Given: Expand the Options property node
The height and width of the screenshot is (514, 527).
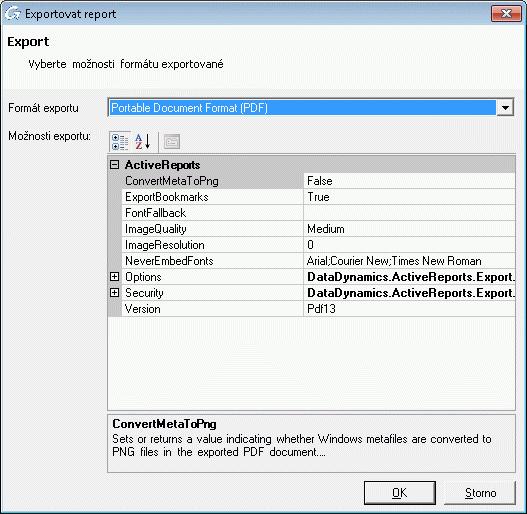Looking at the screenshot, I should click(x=114, y=276).
